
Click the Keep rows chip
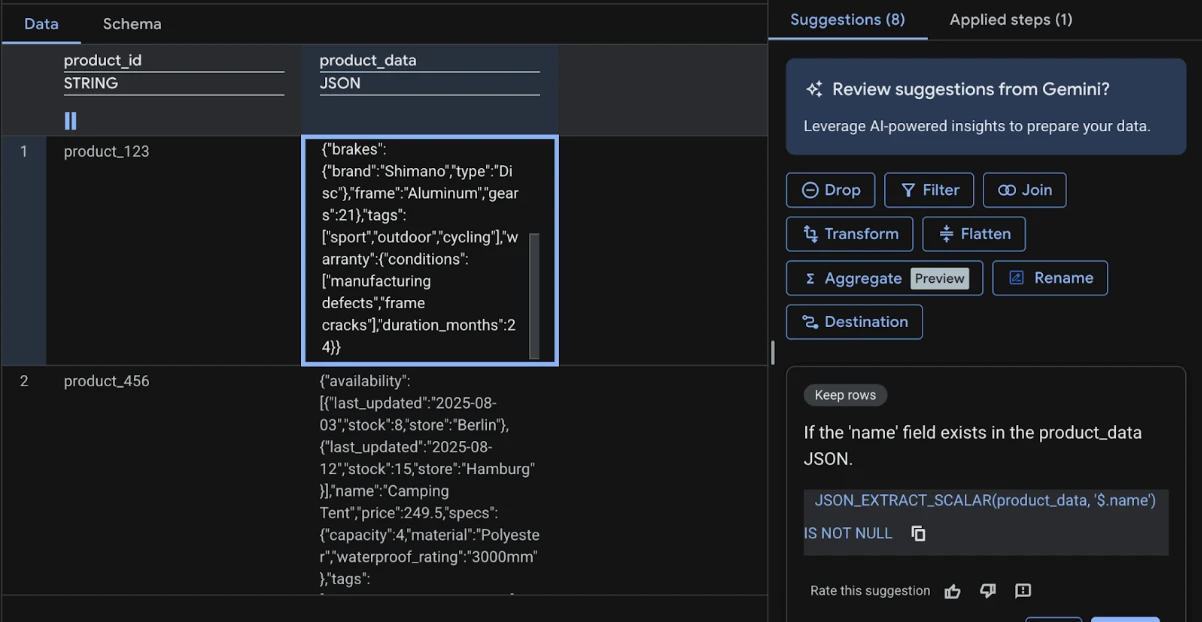pyautogui.click(x=845, y=395)
